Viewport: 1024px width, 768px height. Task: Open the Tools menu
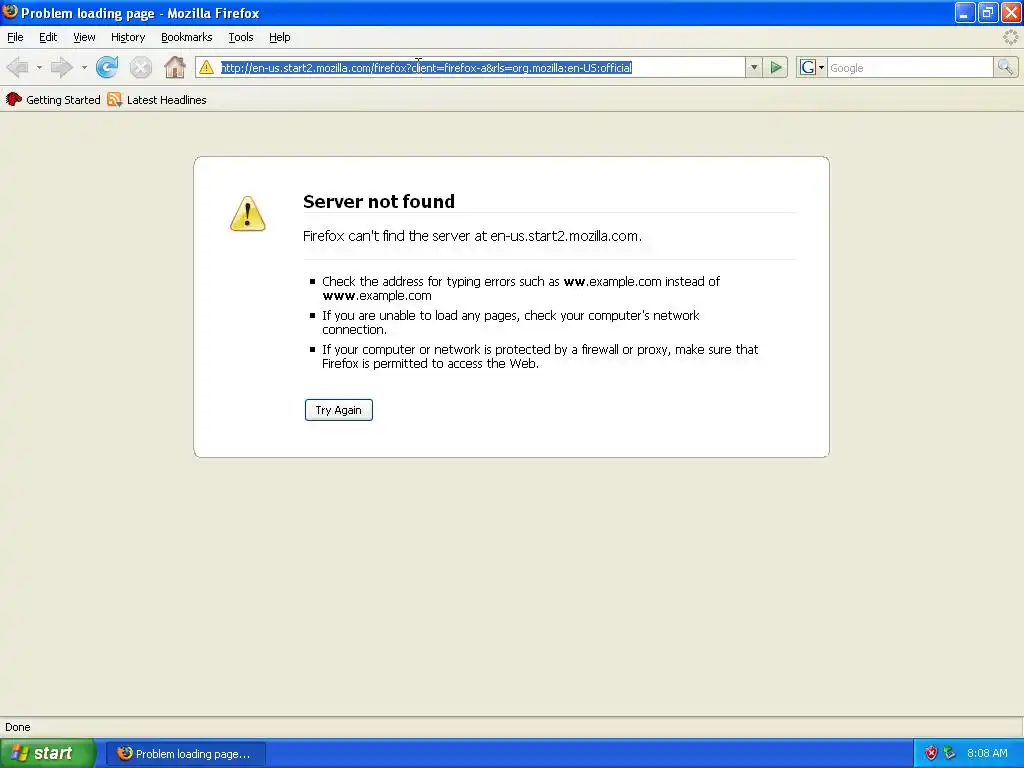coord(241,37)
